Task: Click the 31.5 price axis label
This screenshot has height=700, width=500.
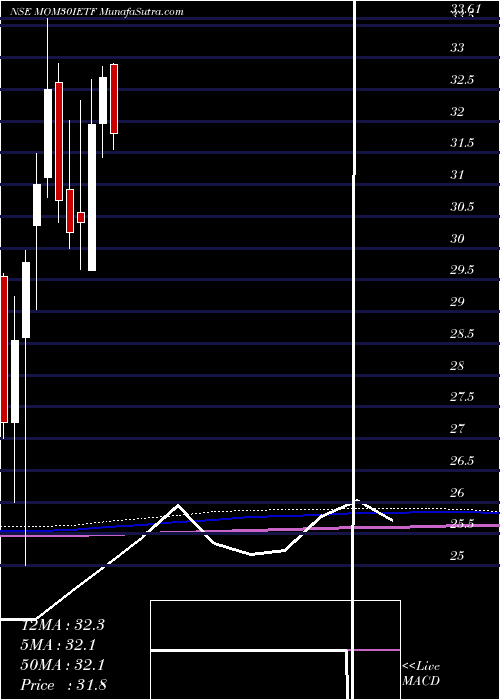Action: pos(462,143)
